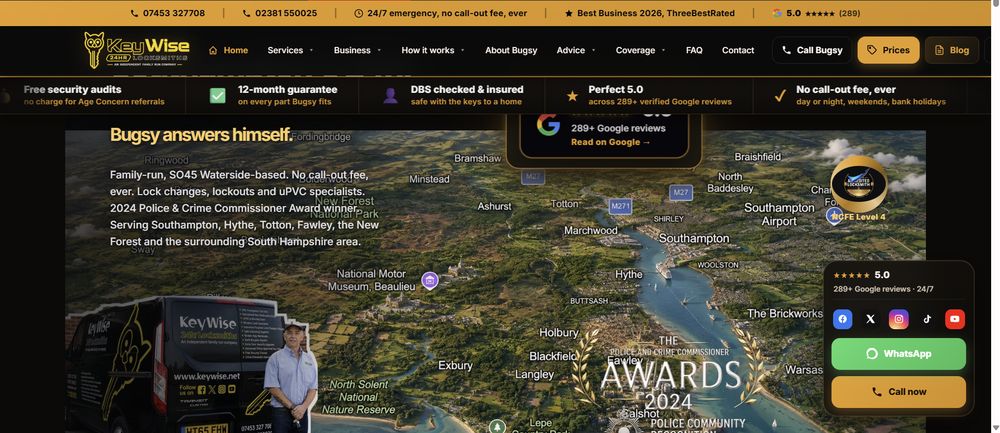The image size is (1000, 433).
Task: Open the Prices button
Action: coord(888,50)
